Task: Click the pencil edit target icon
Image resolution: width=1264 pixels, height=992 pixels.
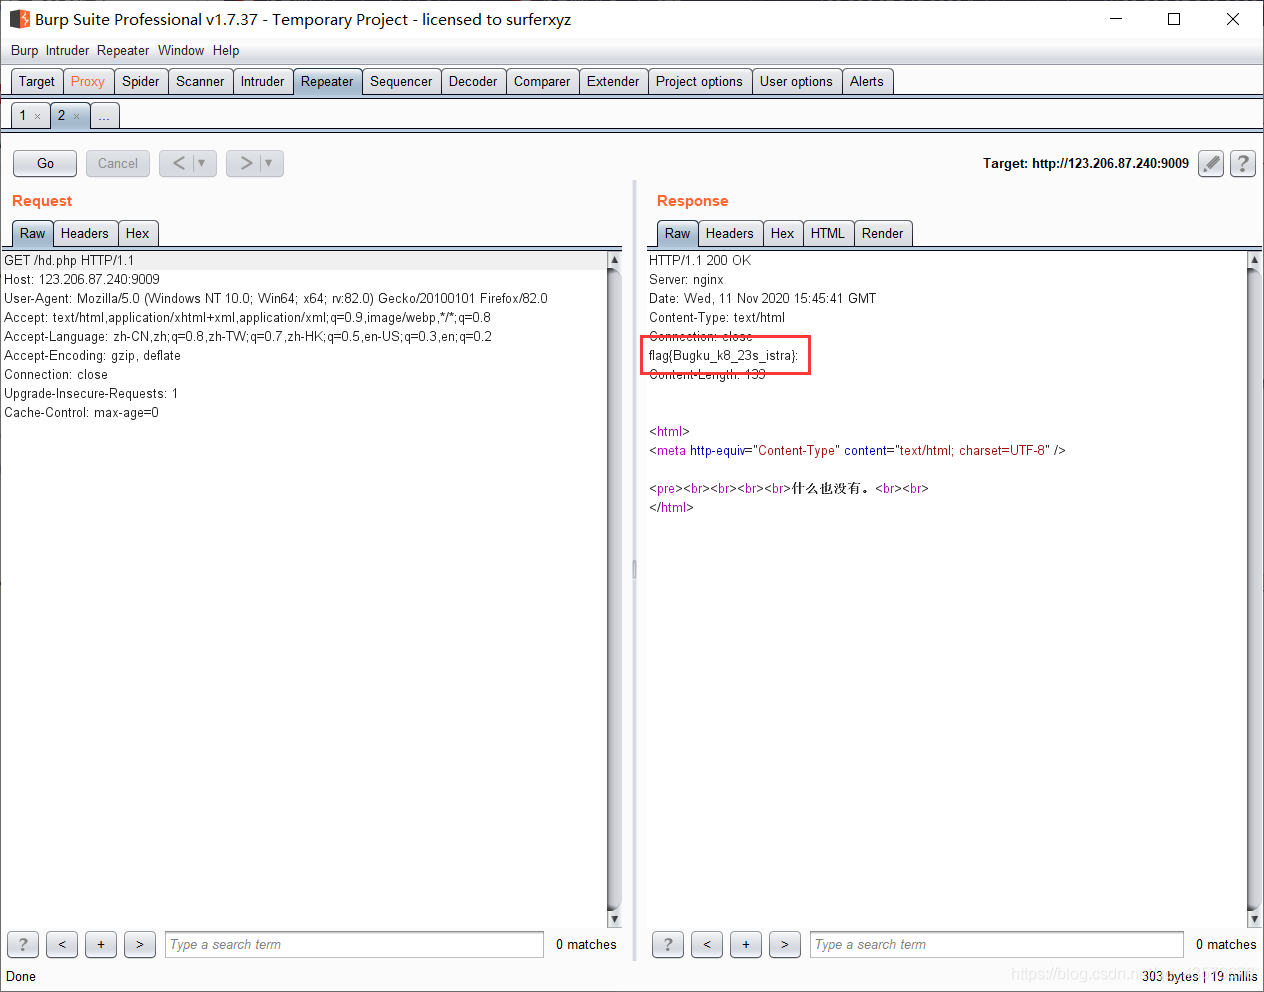Action: tap(1211, 163)
